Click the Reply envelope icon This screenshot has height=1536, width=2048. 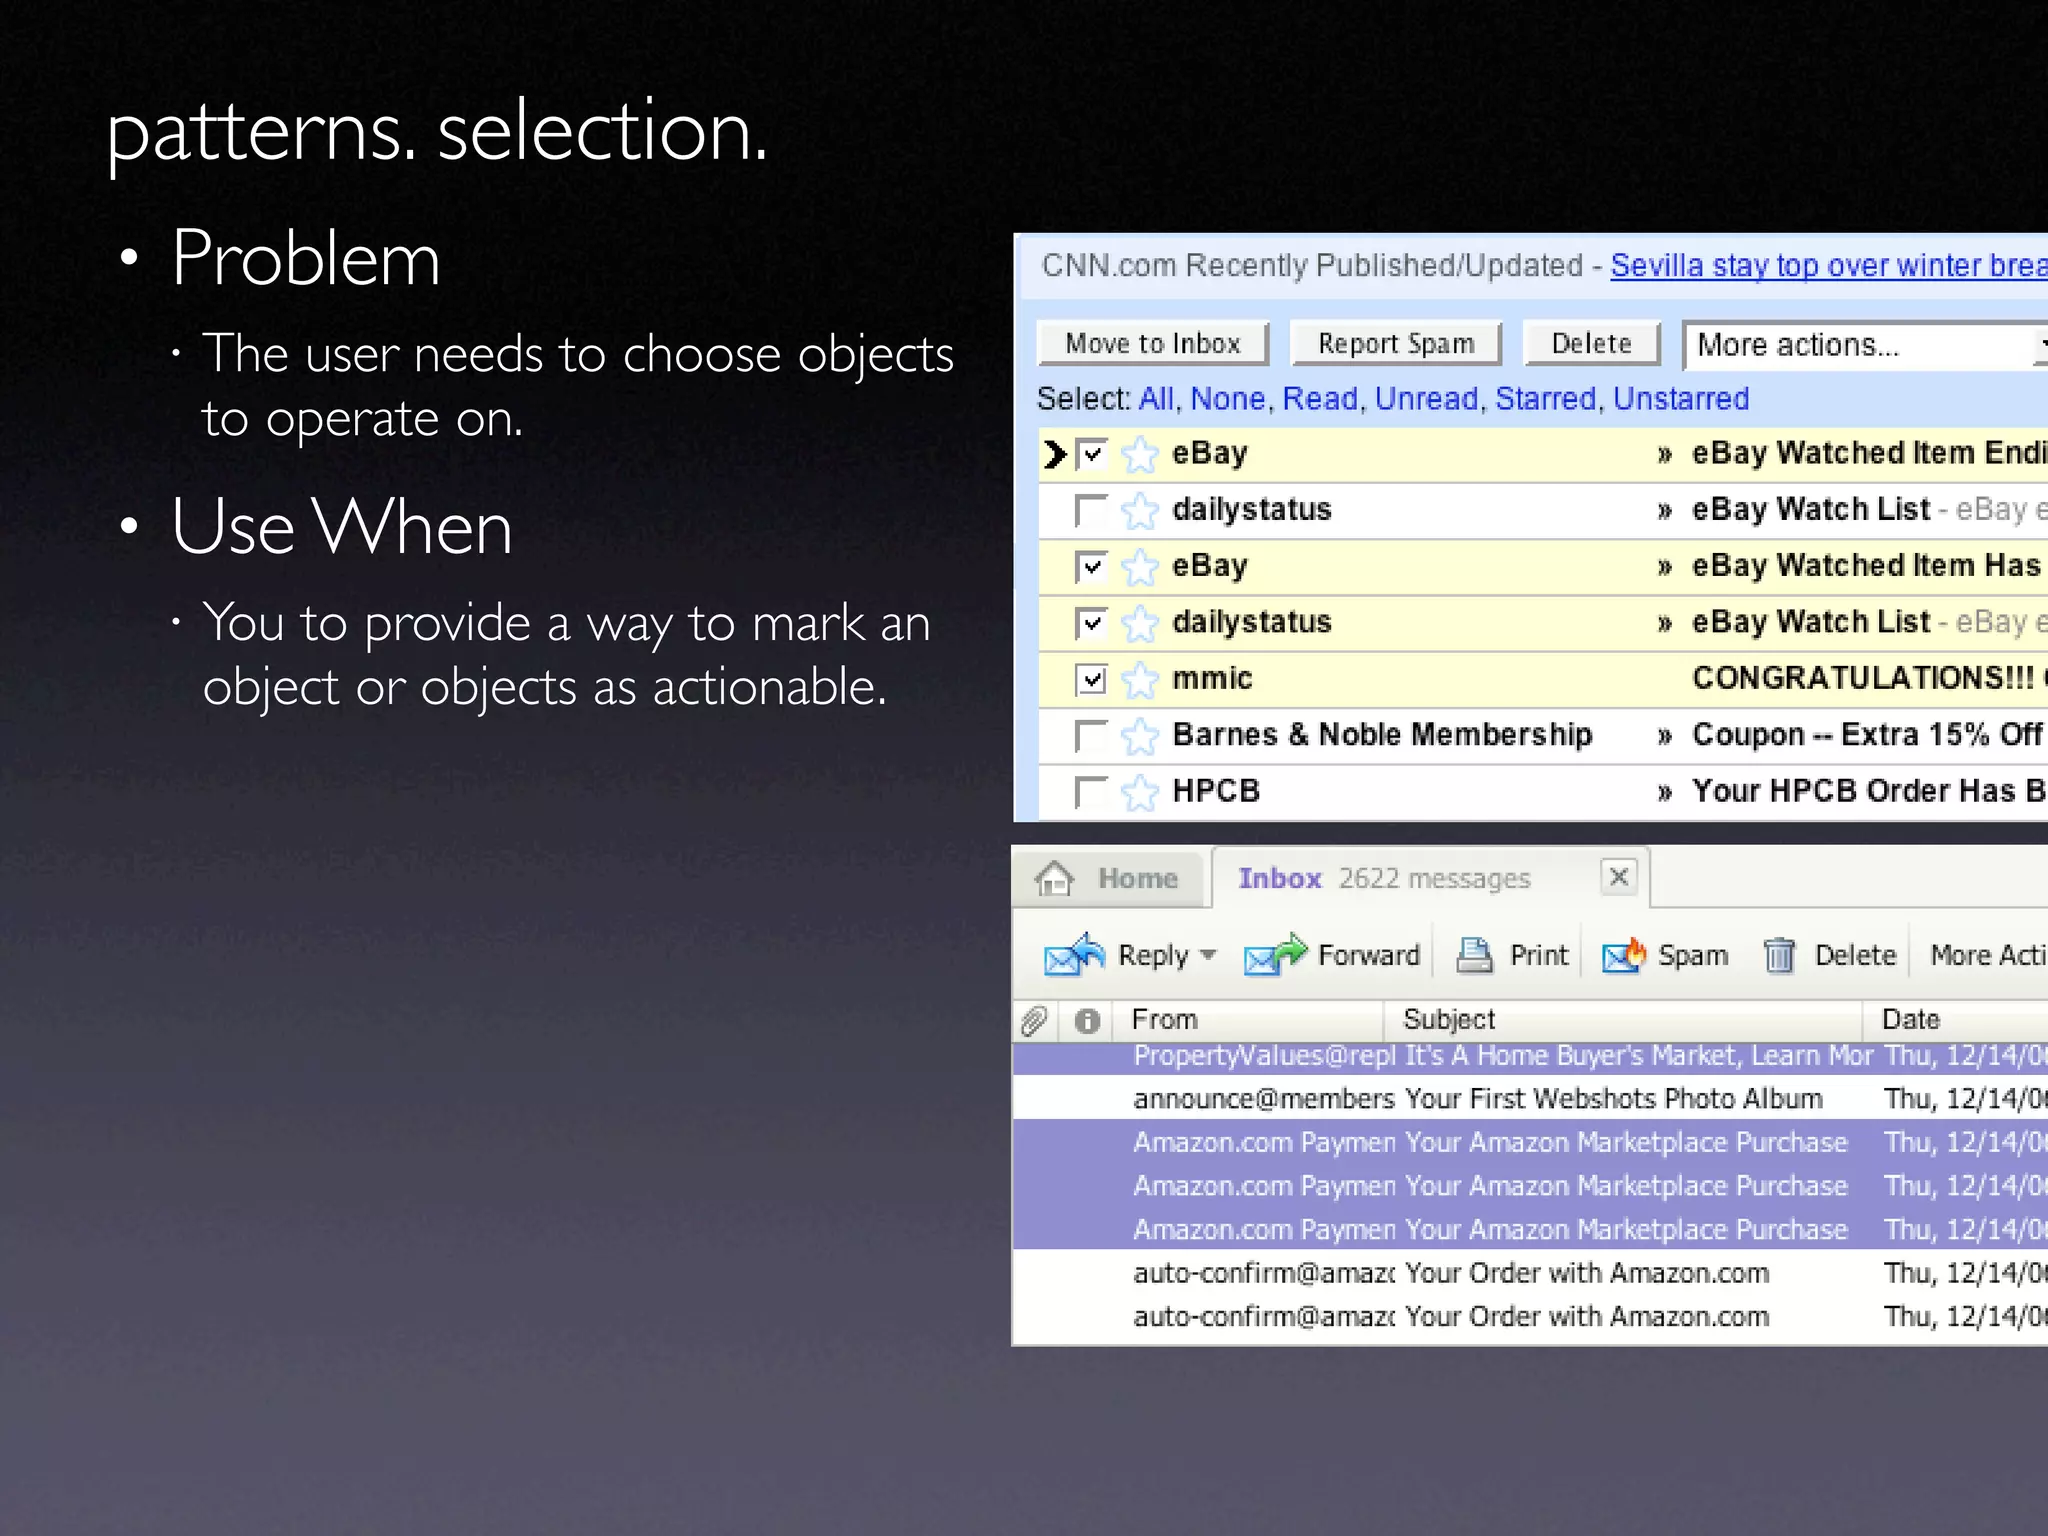tap(1074, 955)
